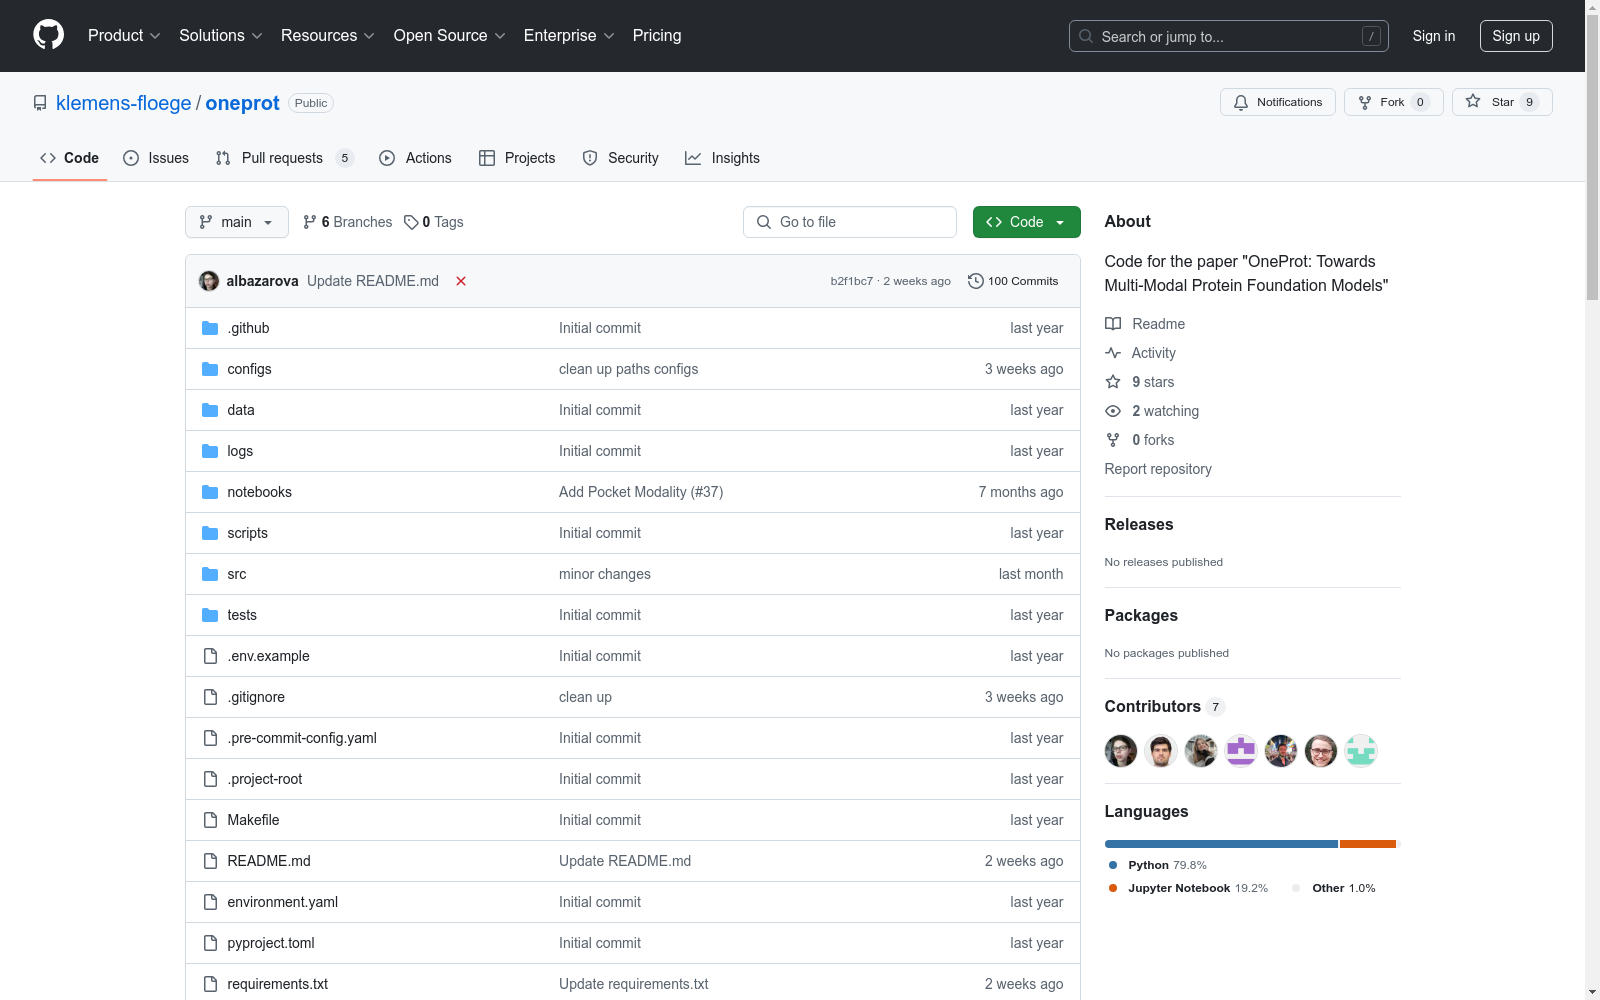Click the configs folder icon

click(x=210, y=369)
